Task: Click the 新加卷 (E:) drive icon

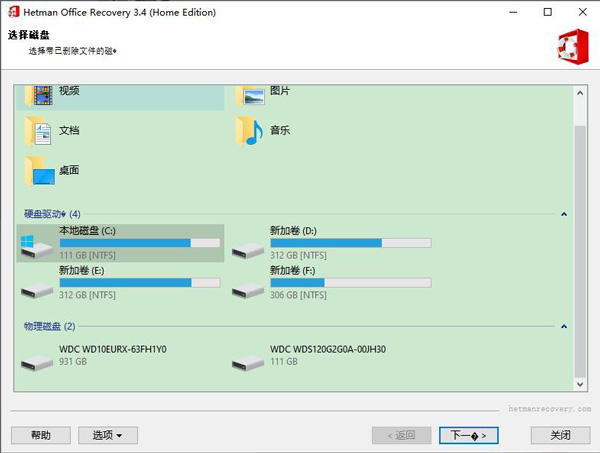Action: pyautogui.click(x=37, y=291)
